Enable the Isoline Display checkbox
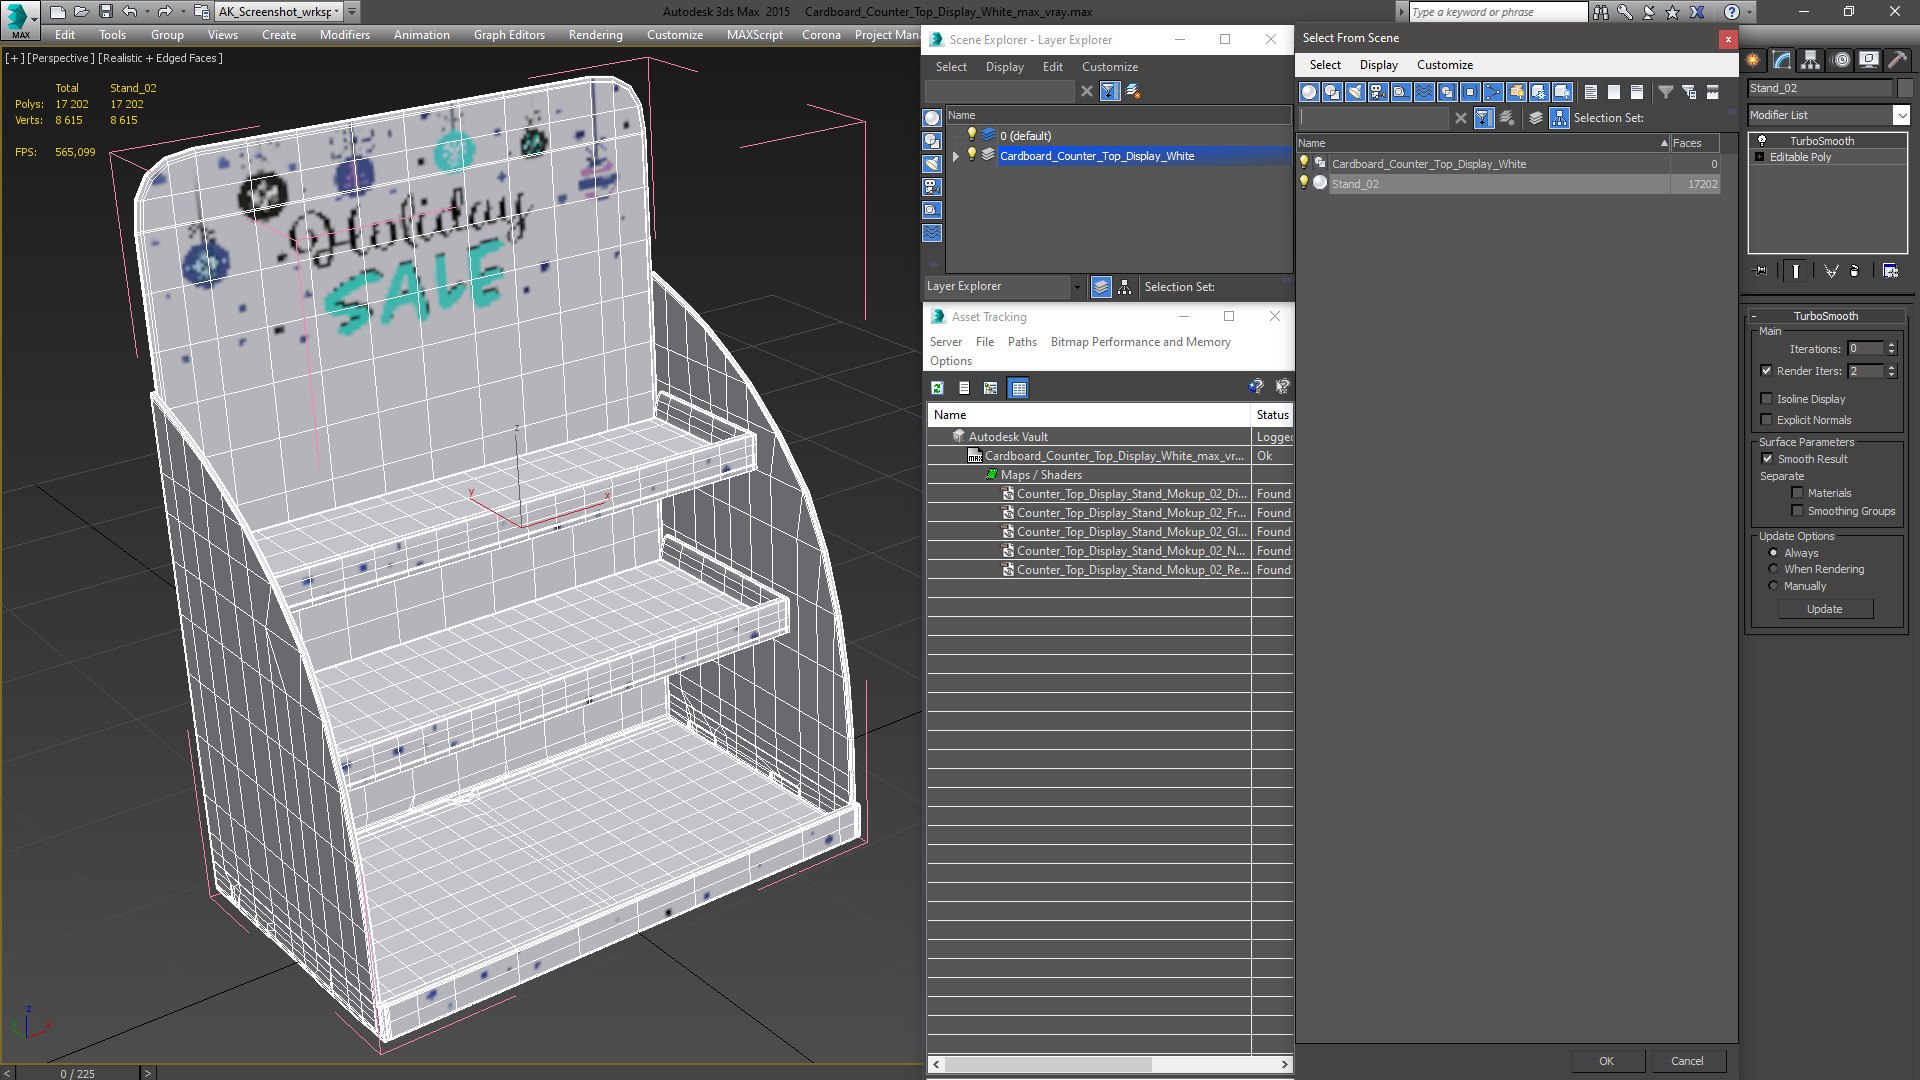The width and height of the screenshot is (1920, 1080). (x=1767, y=399)
